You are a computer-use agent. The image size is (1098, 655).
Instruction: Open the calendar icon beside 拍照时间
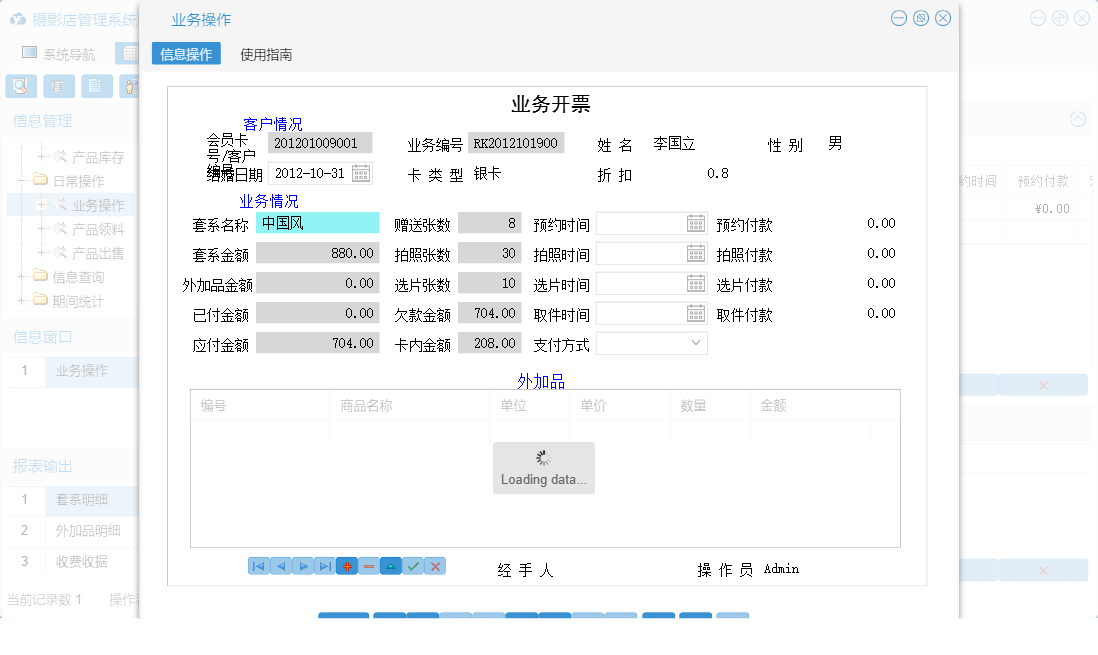click(696, 253)
